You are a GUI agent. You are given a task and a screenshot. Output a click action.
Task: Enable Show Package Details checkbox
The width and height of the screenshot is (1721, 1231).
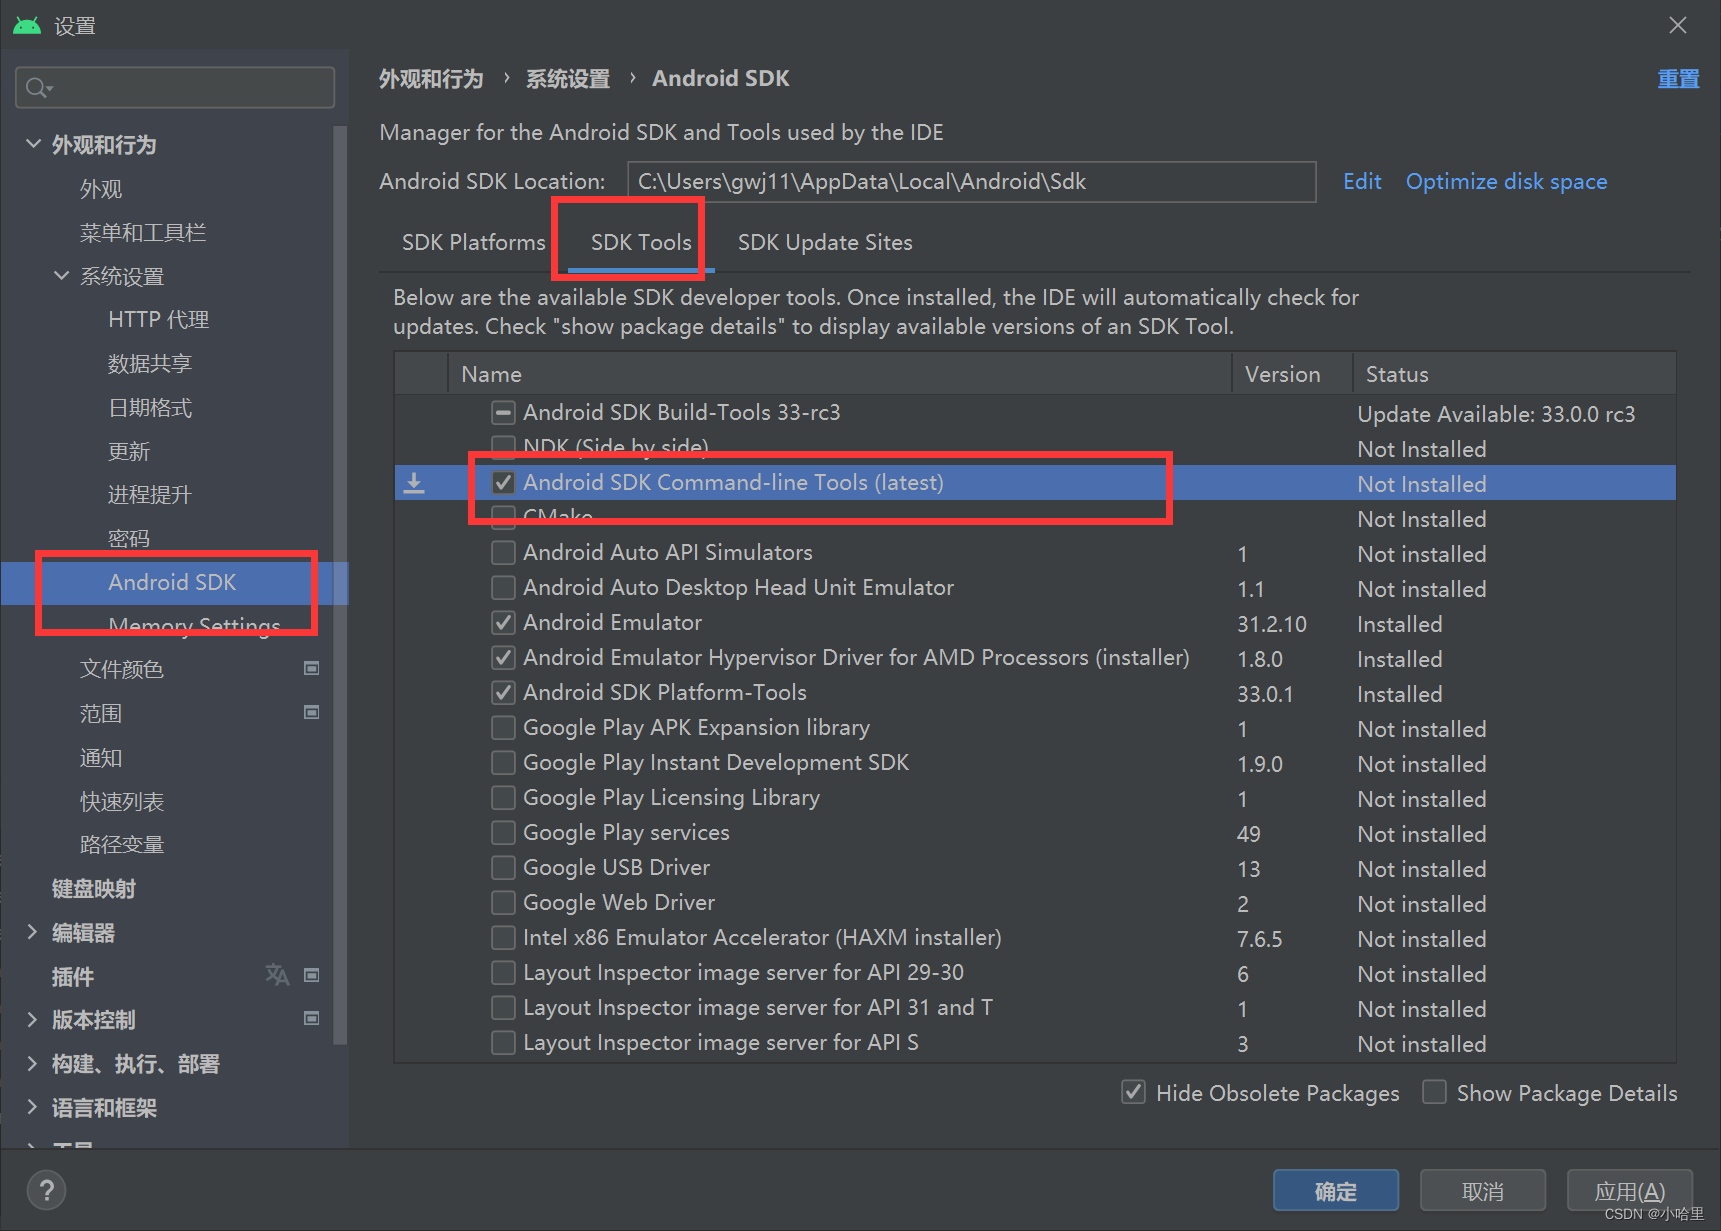(x=1434, y=1092)
